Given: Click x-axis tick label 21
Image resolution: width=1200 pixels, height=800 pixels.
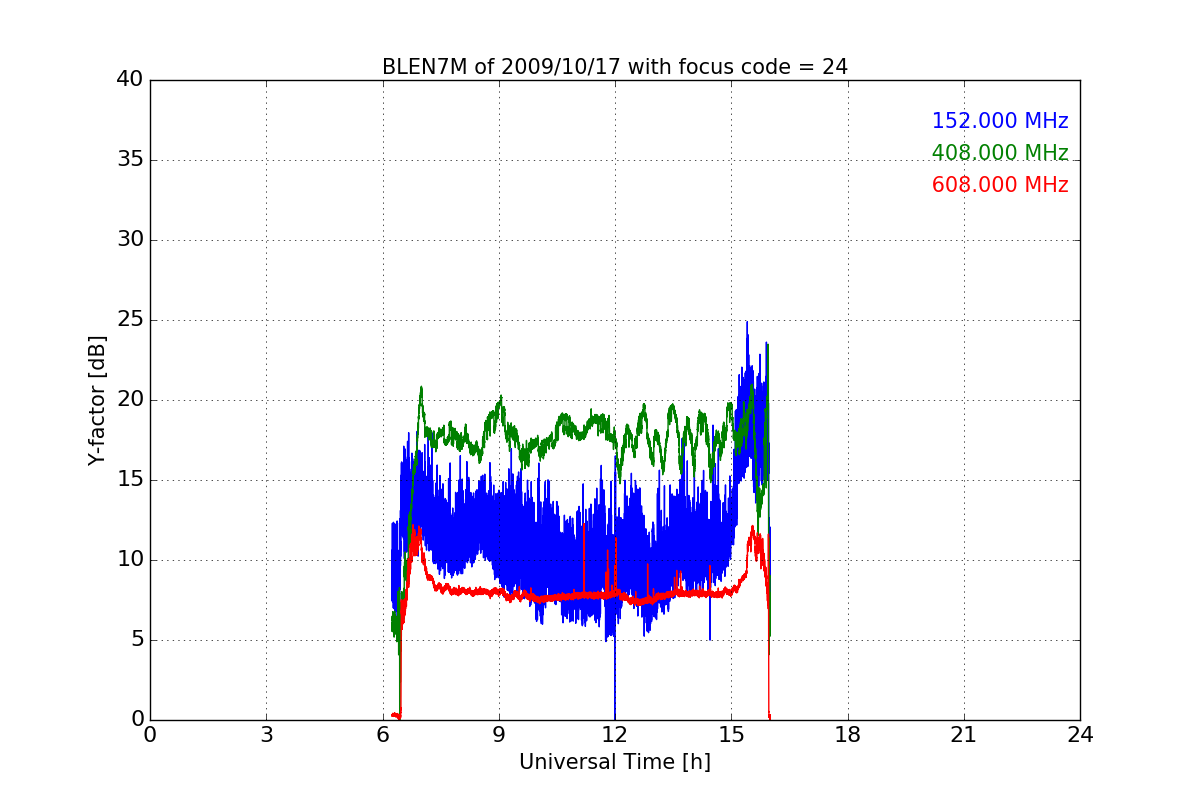Looking at the screenshot, I should pos(964,735).
